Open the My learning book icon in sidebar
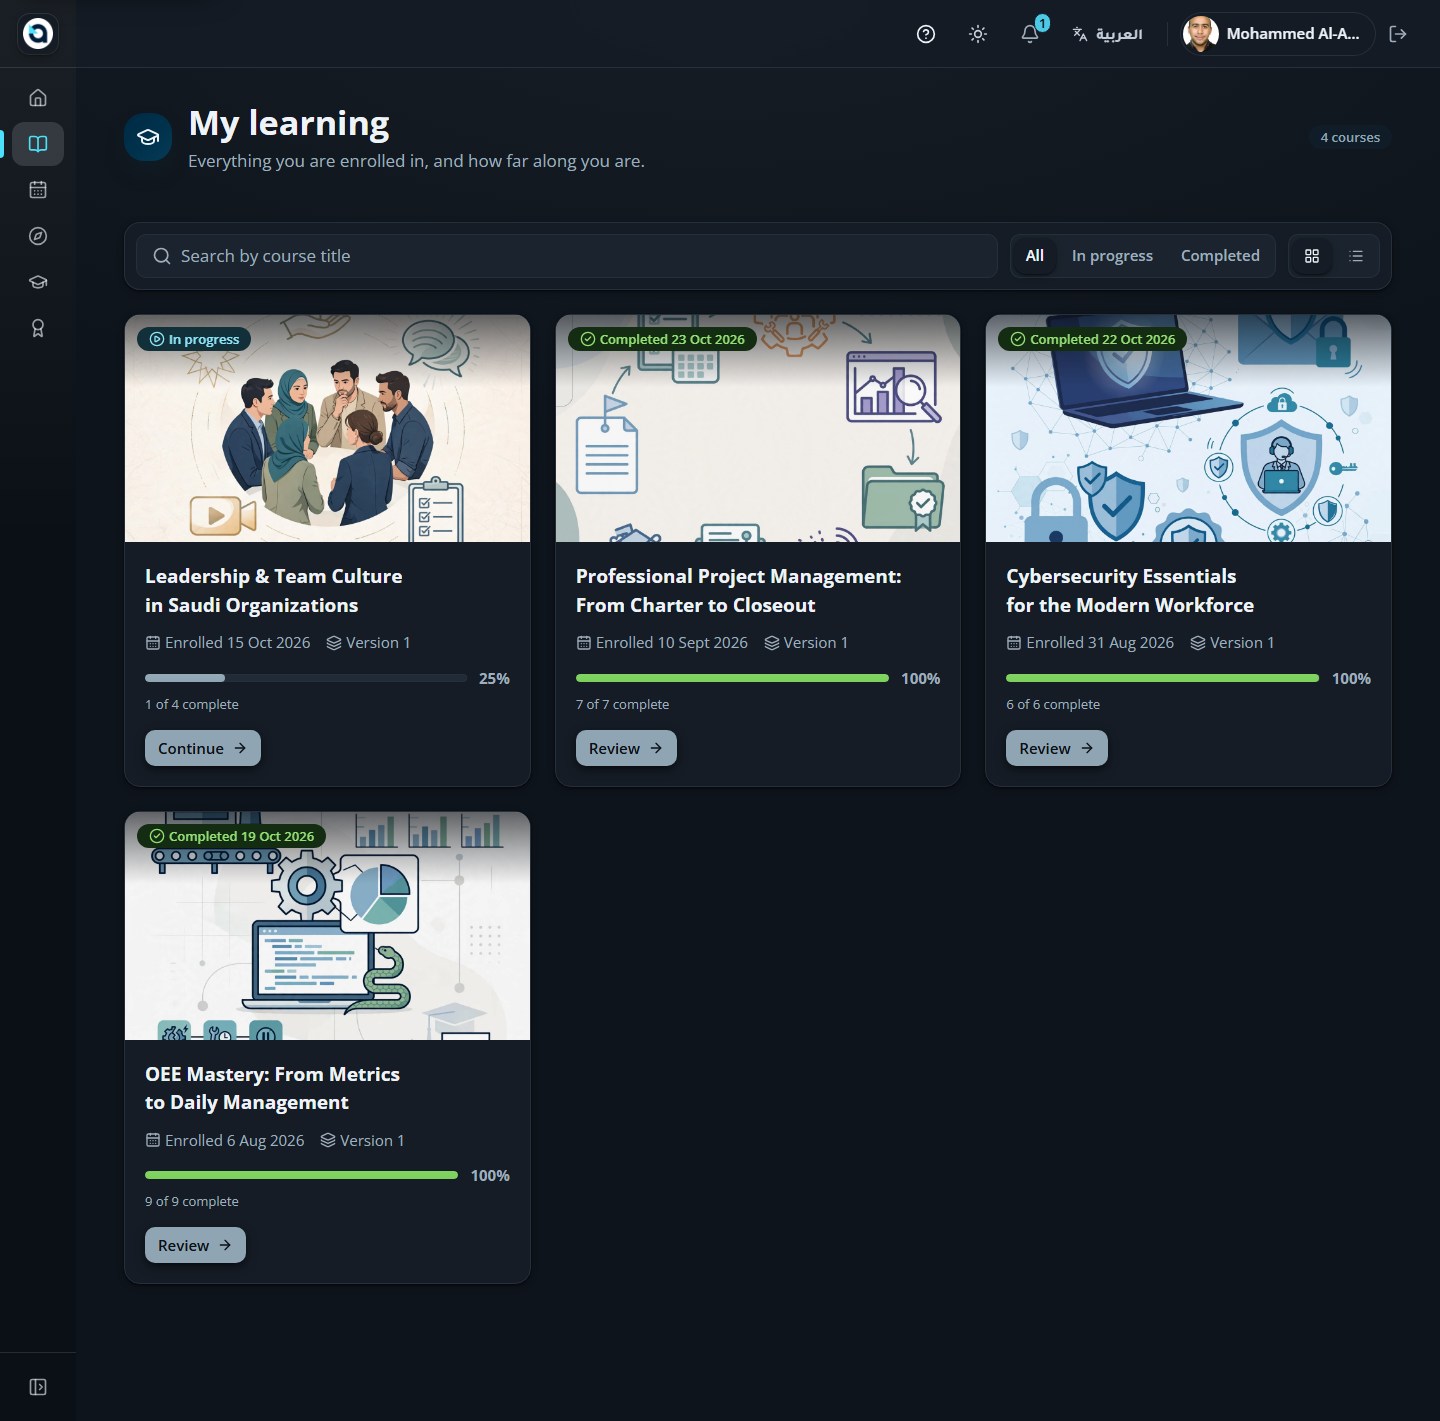 (x=38, y=144)
